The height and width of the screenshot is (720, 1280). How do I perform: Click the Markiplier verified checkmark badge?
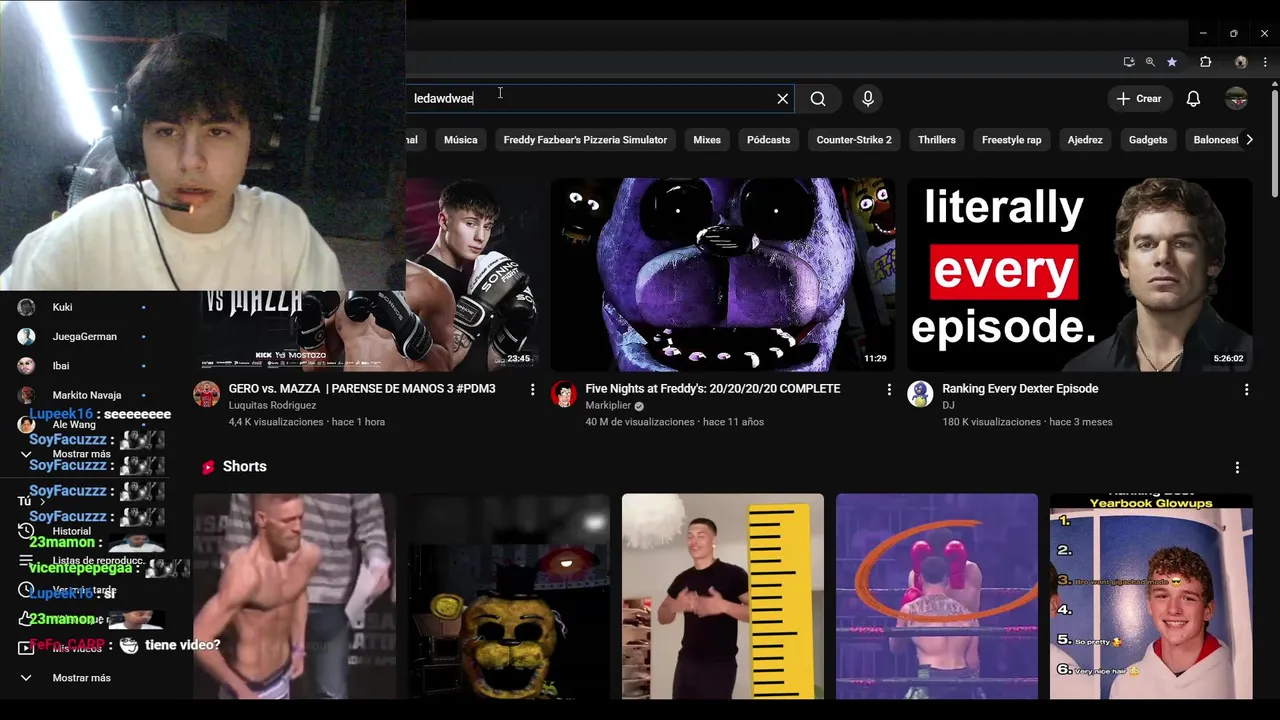[x=639, y=406]
